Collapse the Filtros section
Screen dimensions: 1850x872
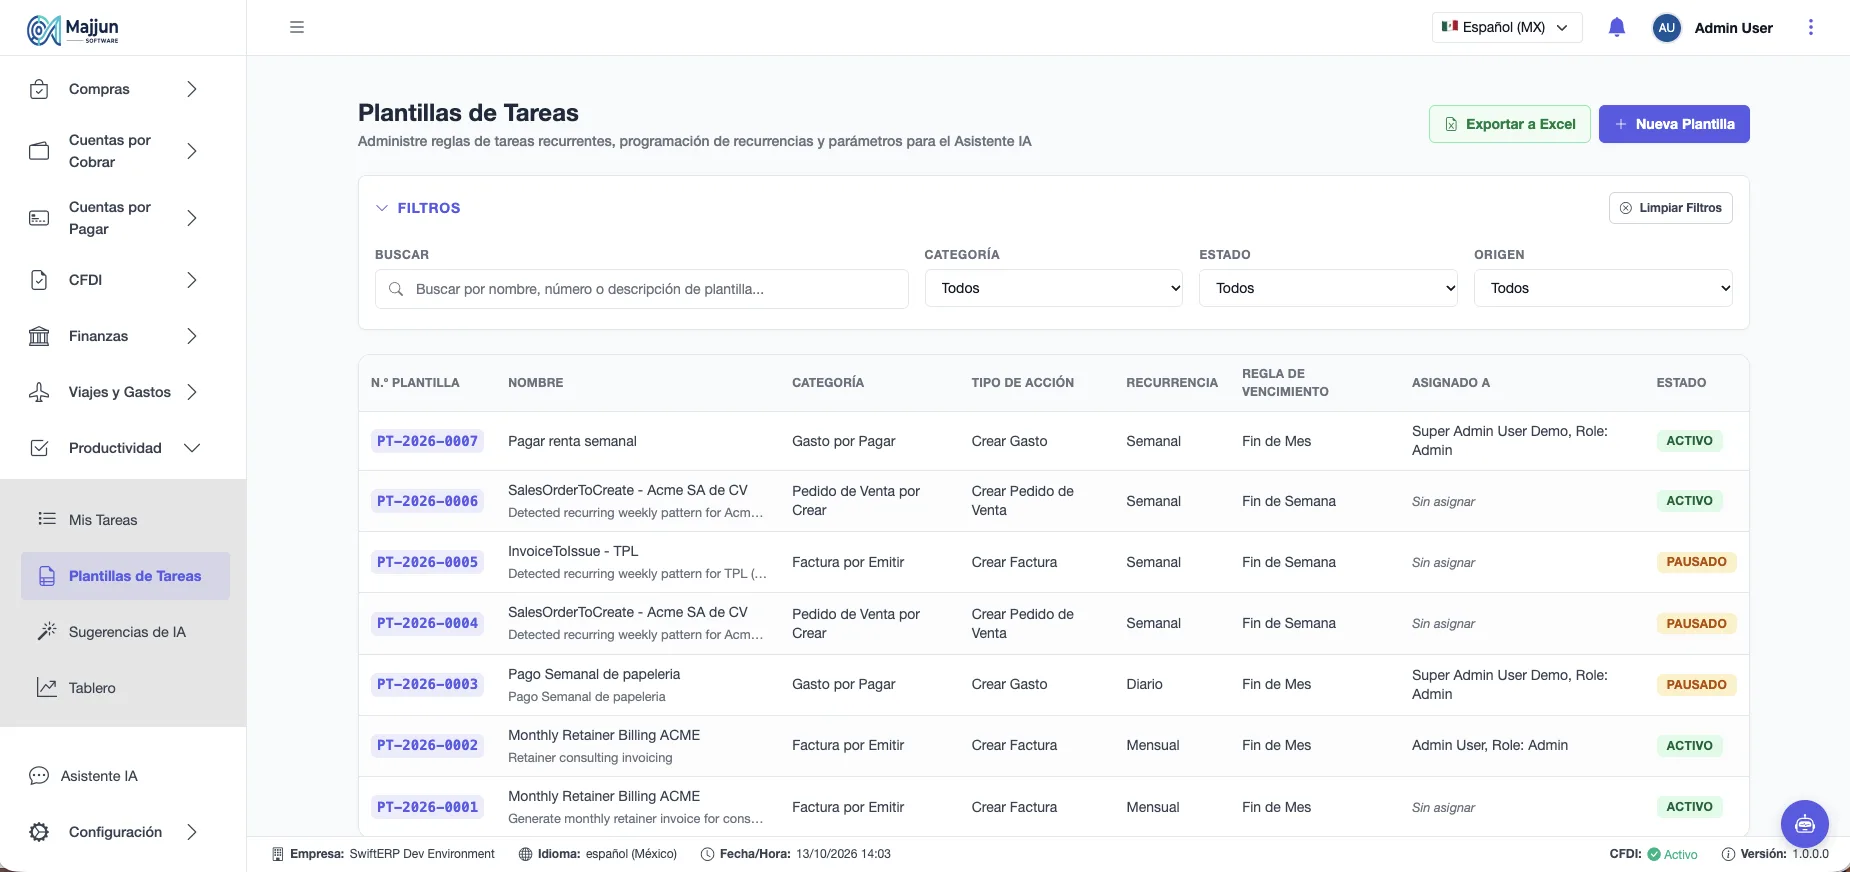point(418,208)
